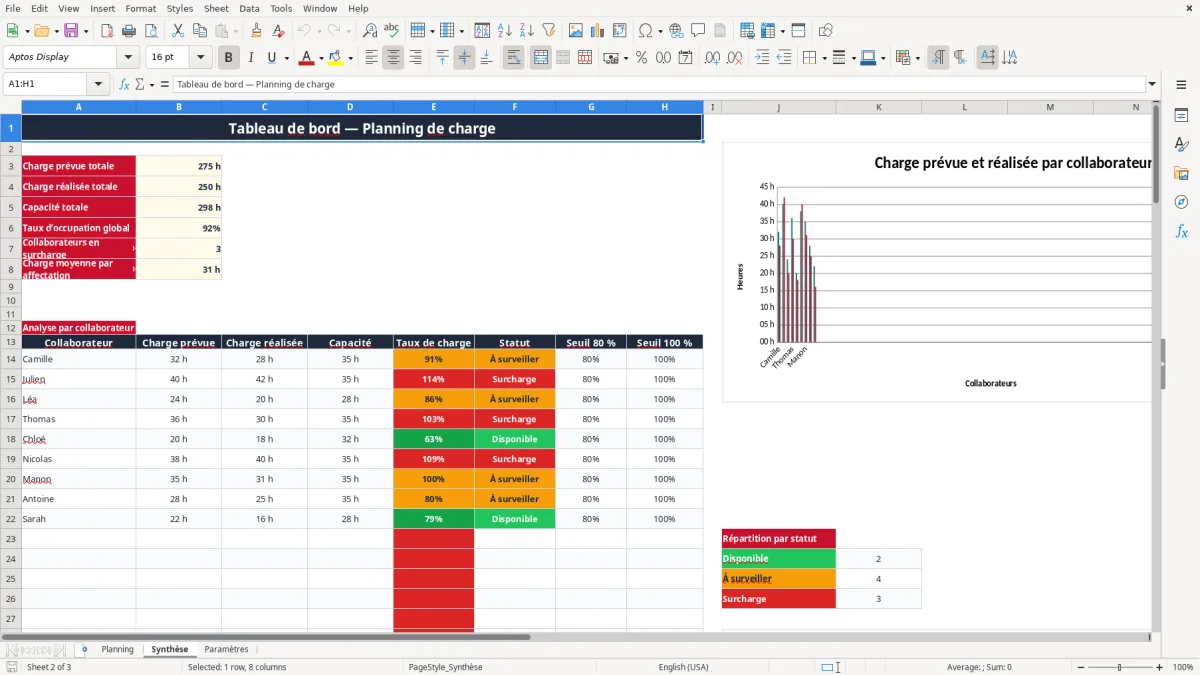Sort ascending A to Z
Screen dimensions: 1200x675
505,31
